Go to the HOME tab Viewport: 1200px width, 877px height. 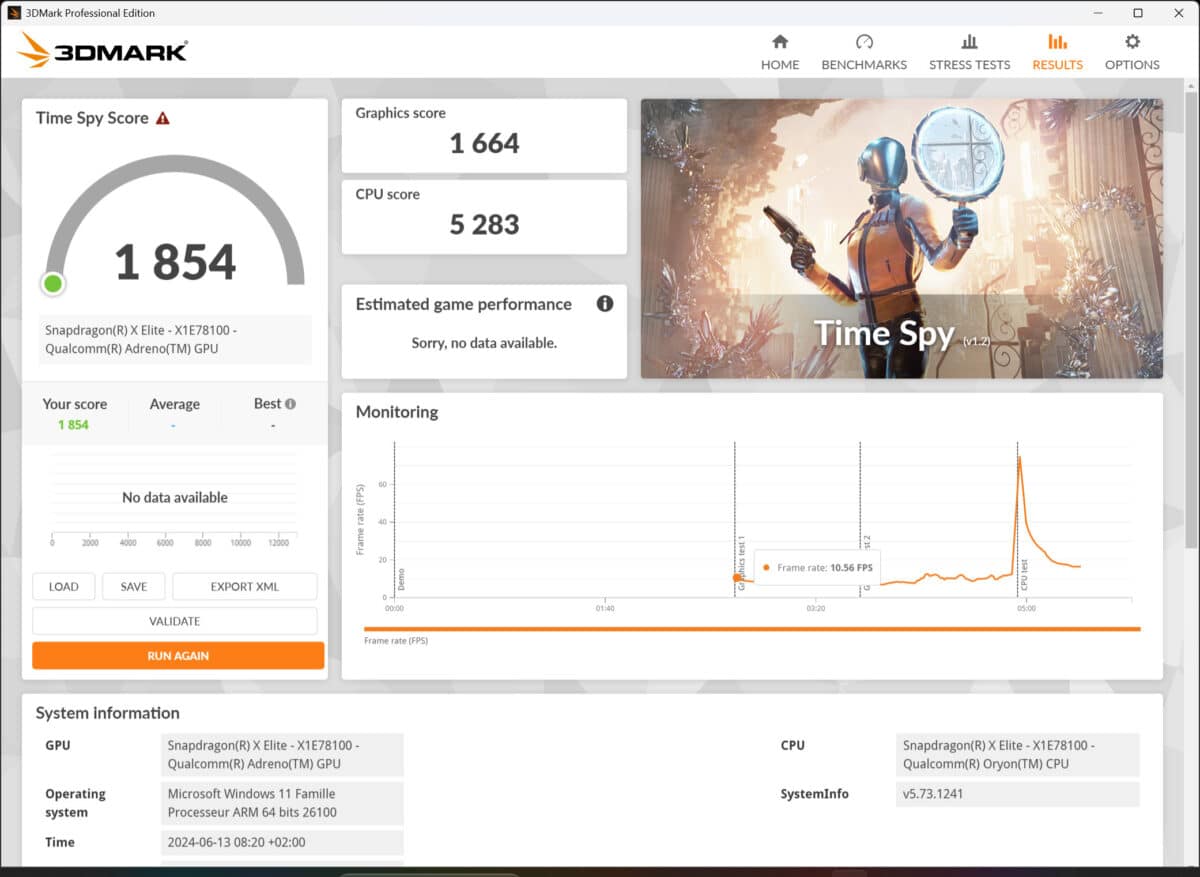[x=780, y=64]
